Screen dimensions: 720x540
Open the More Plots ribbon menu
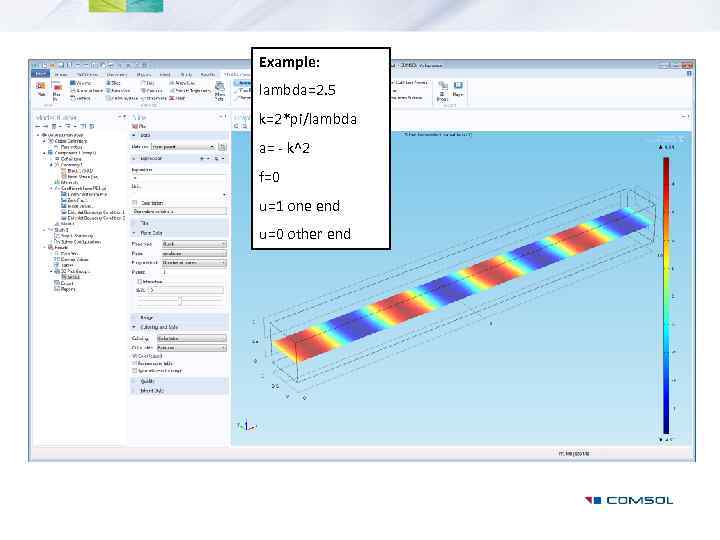coord(220,91)
